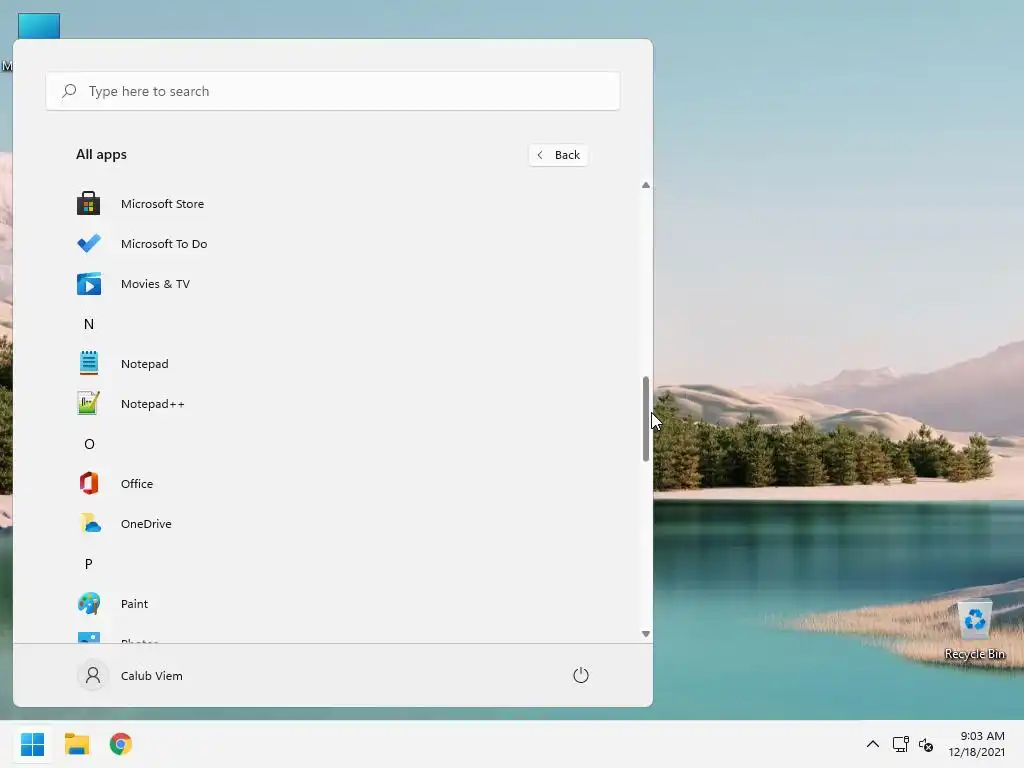Click the Notepad++ text label
Image resolution: width=1024 pixels, height=768 pixels.
tap(153, 404)
